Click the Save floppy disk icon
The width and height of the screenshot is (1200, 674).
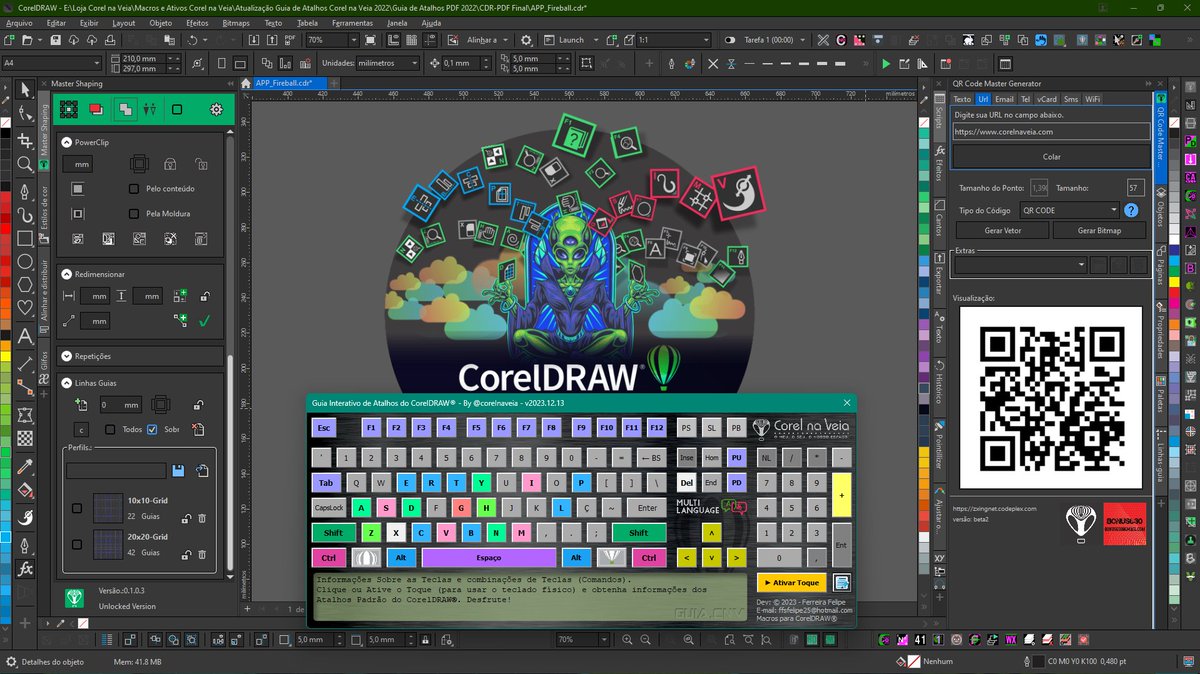tap(55, 40)
